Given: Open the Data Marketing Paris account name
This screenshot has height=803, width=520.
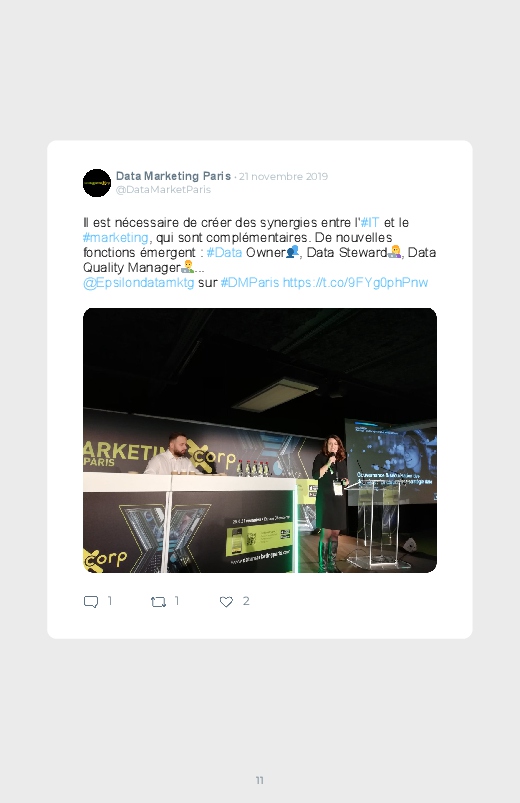Looking at the screenshot, I should [x=173, y=176].
